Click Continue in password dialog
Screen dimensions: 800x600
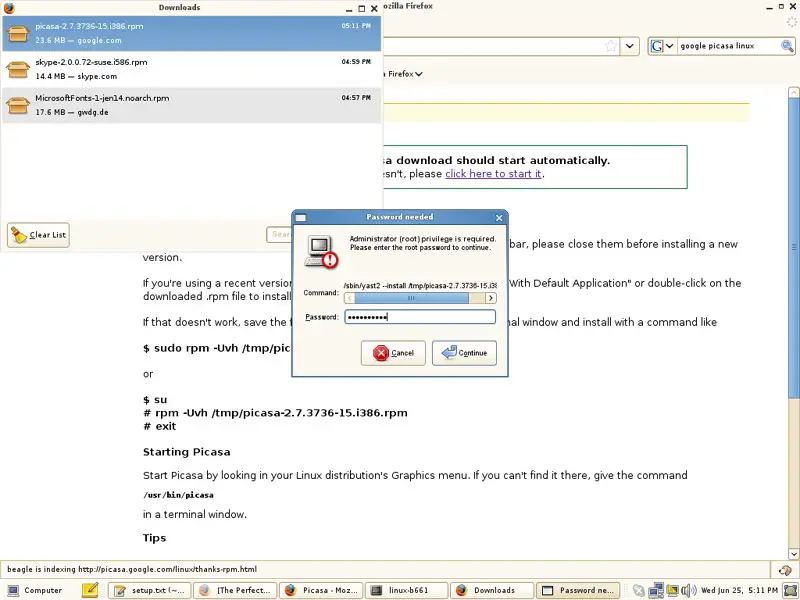click(464, 353)
